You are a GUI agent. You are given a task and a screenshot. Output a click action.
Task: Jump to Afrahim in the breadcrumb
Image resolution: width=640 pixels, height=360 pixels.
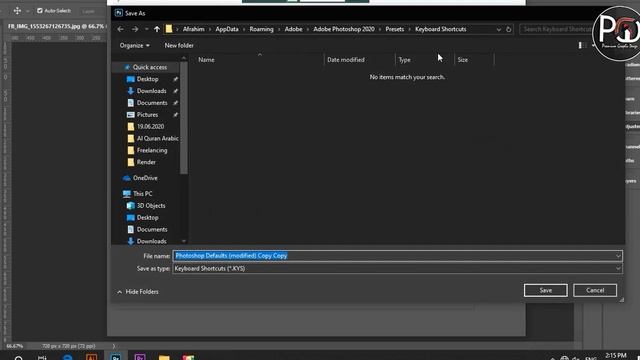pyautogui.click(x=193, y=29)
